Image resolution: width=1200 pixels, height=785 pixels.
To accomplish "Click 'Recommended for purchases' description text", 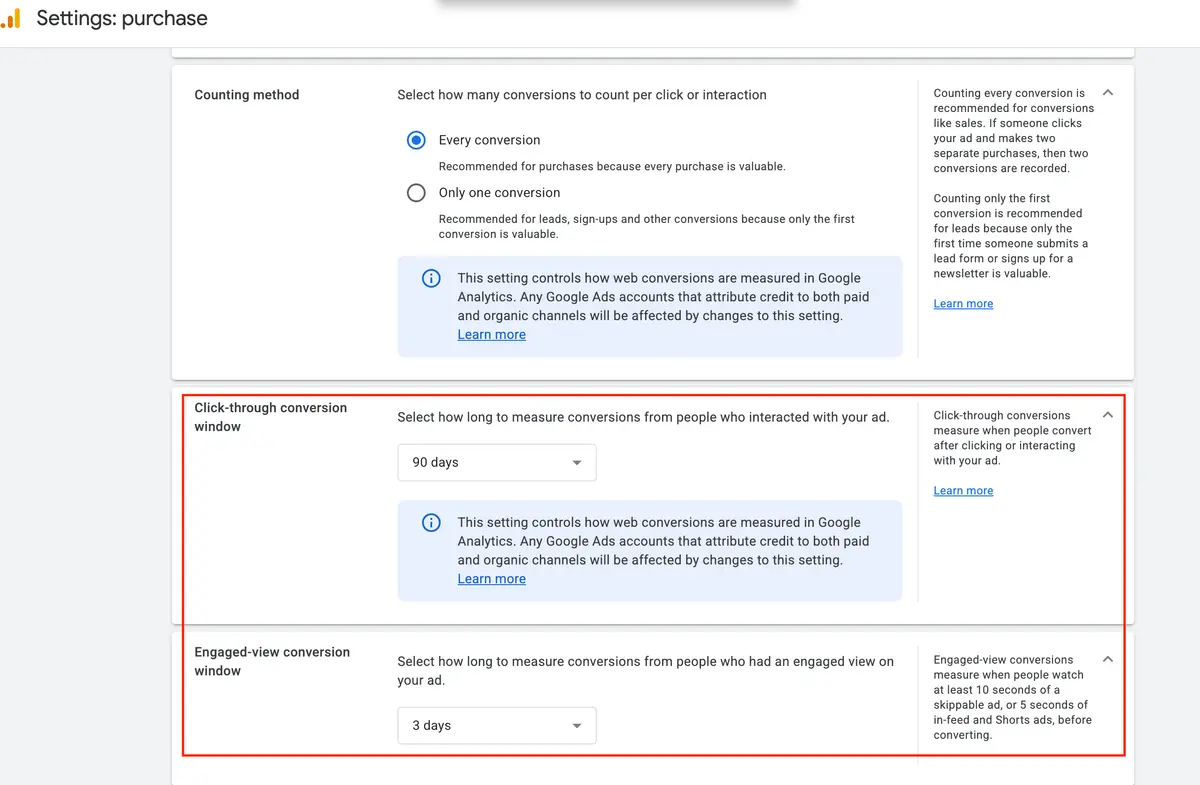I will point(612,167).
